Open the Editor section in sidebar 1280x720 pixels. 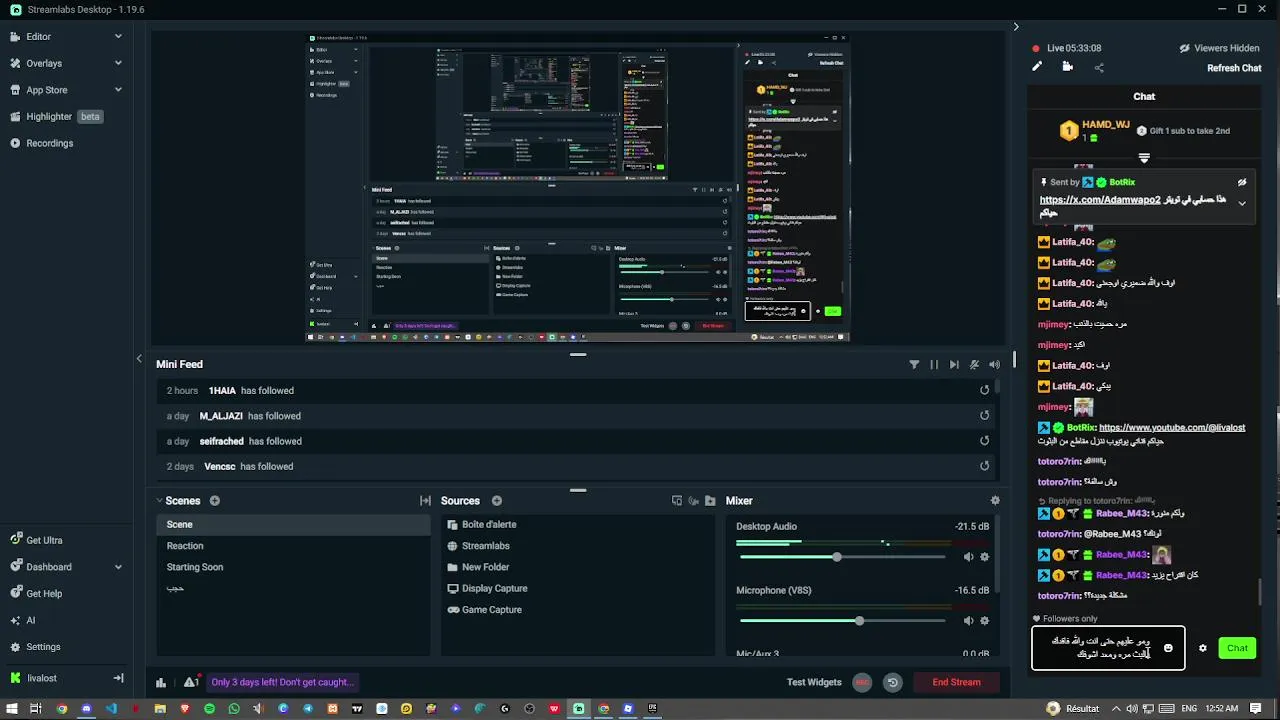pos(66,36)
